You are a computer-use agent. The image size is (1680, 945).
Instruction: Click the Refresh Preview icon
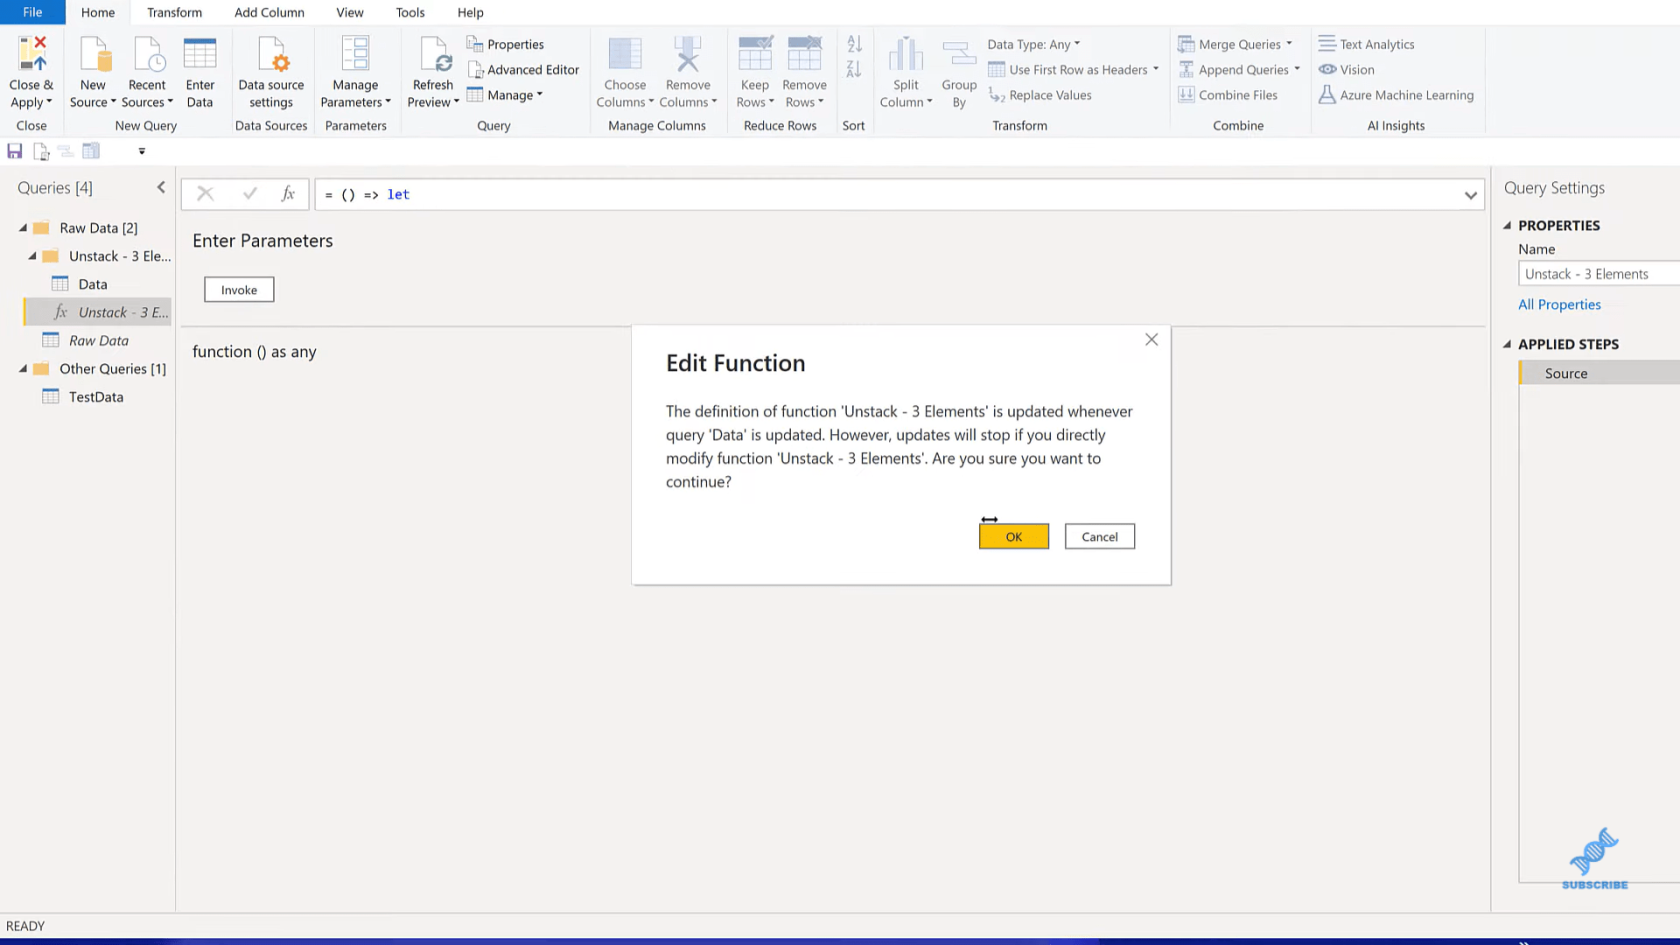pos(434,54)
